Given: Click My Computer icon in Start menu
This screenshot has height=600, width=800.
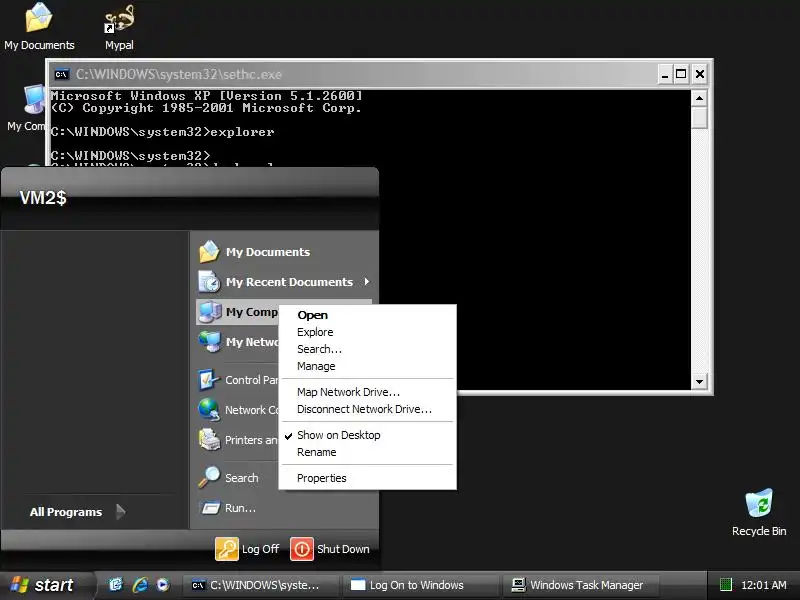Looking at the screenshot, I should tap(210, 312).
